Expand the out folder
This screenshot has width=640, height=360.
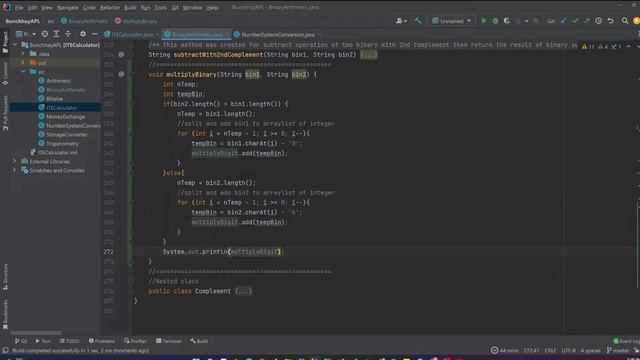tap(23, 63)
